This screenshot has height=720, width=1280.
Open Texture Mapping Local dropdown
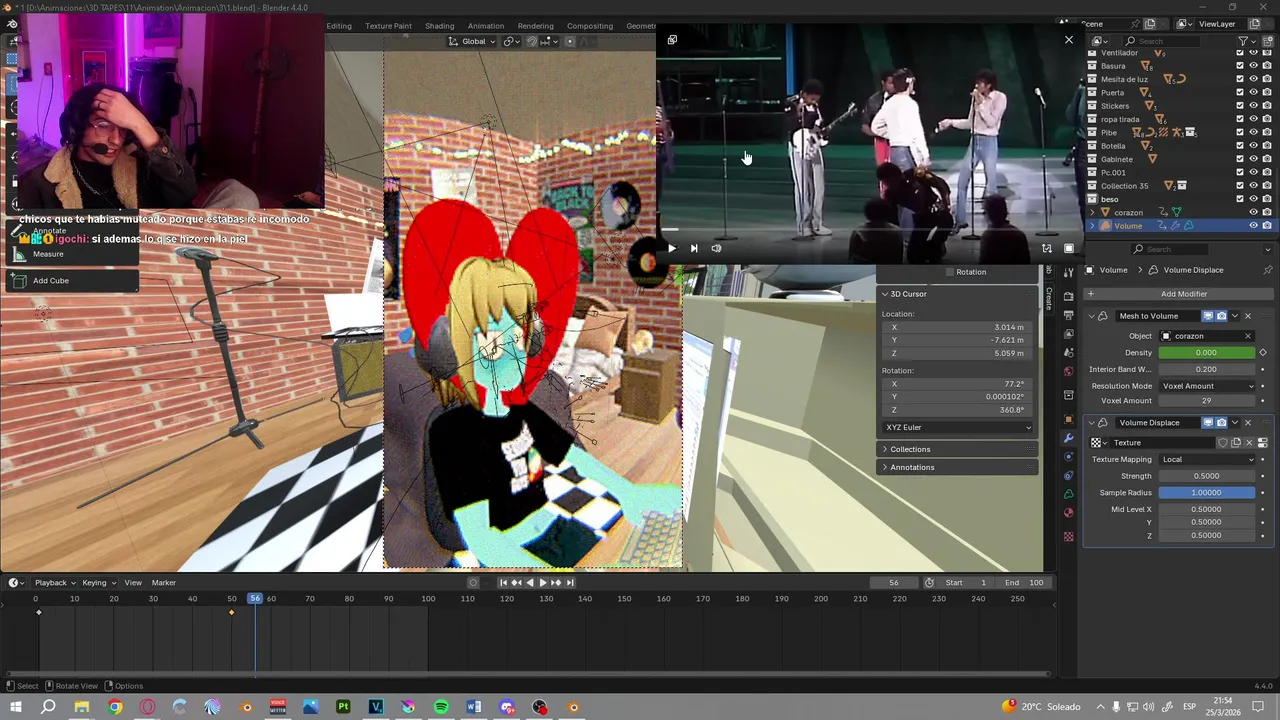click(1207, 460)
